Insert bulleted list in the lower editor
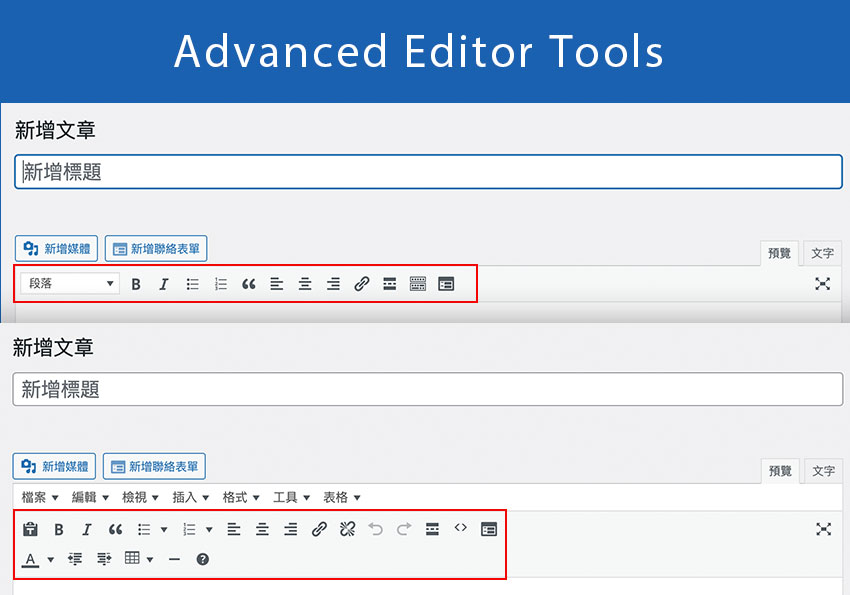This screenshot has height=595, width=850. point(144,529)
